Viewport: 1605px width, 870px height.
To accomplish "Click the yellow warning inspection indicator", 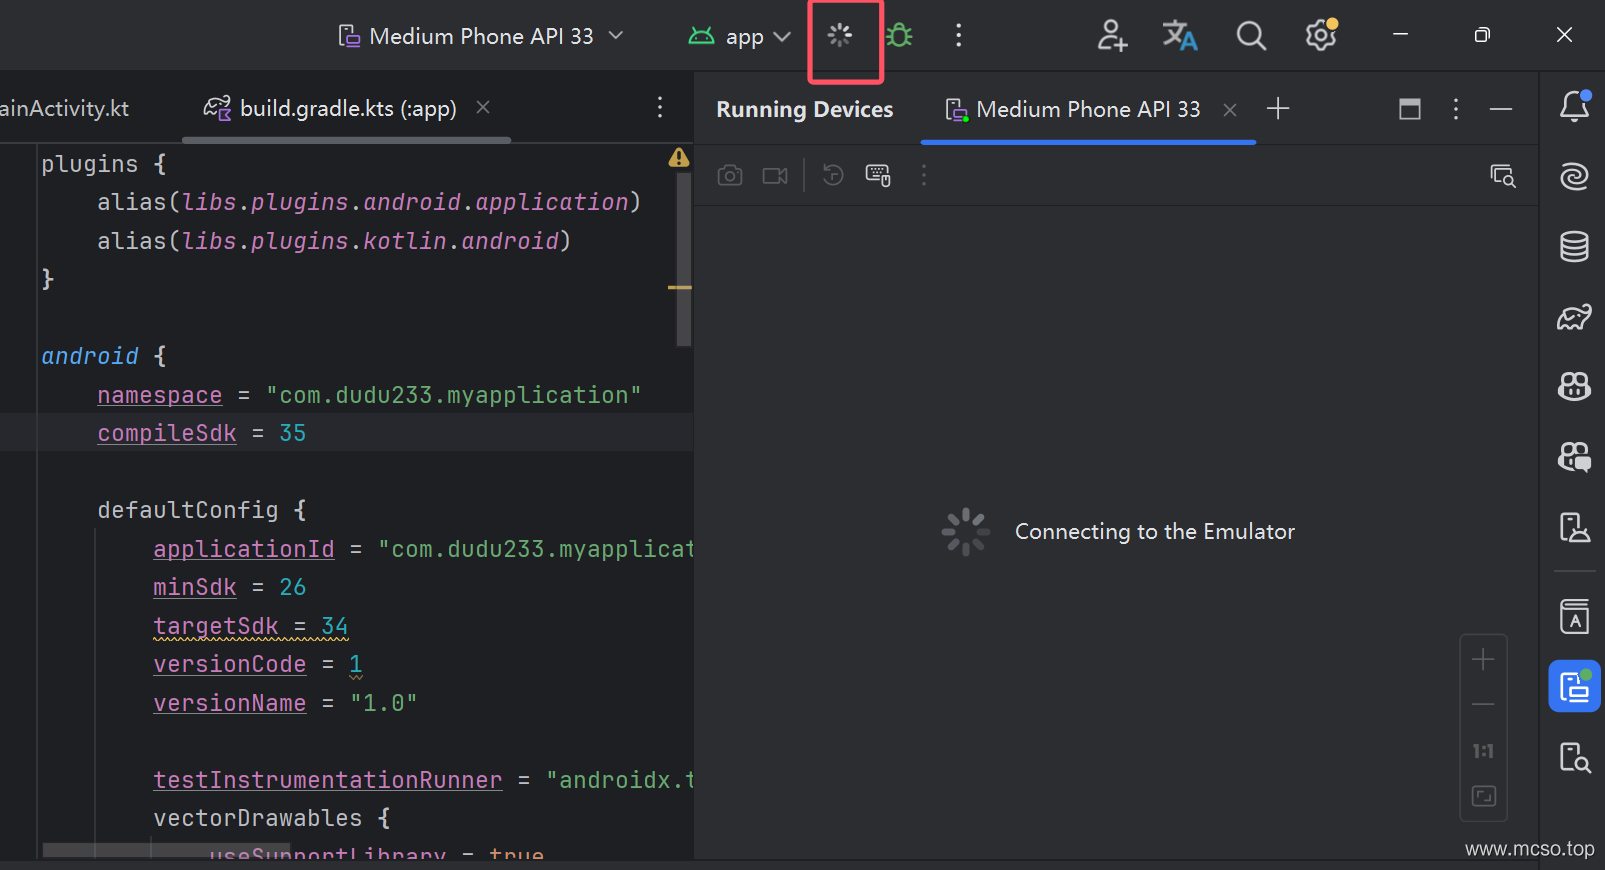I will 679,158.
